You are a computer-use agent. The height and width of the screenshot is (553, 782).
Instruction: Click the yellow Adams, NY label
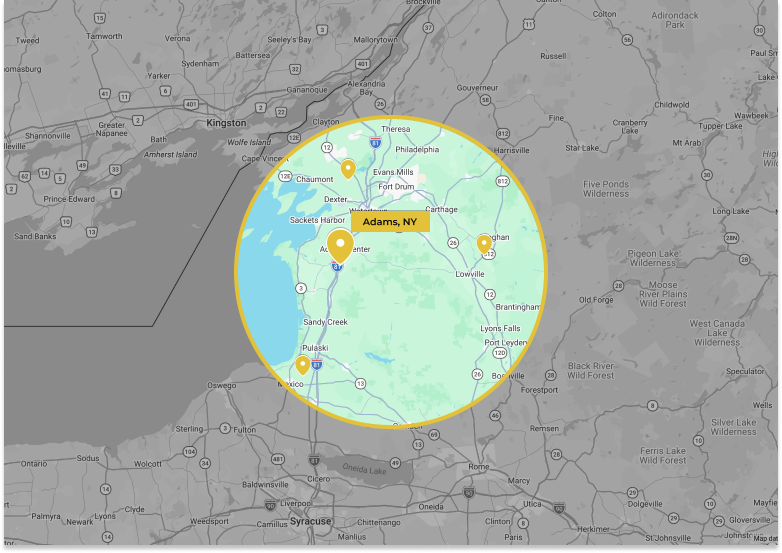pyautogui.click(x=390, y=221)
